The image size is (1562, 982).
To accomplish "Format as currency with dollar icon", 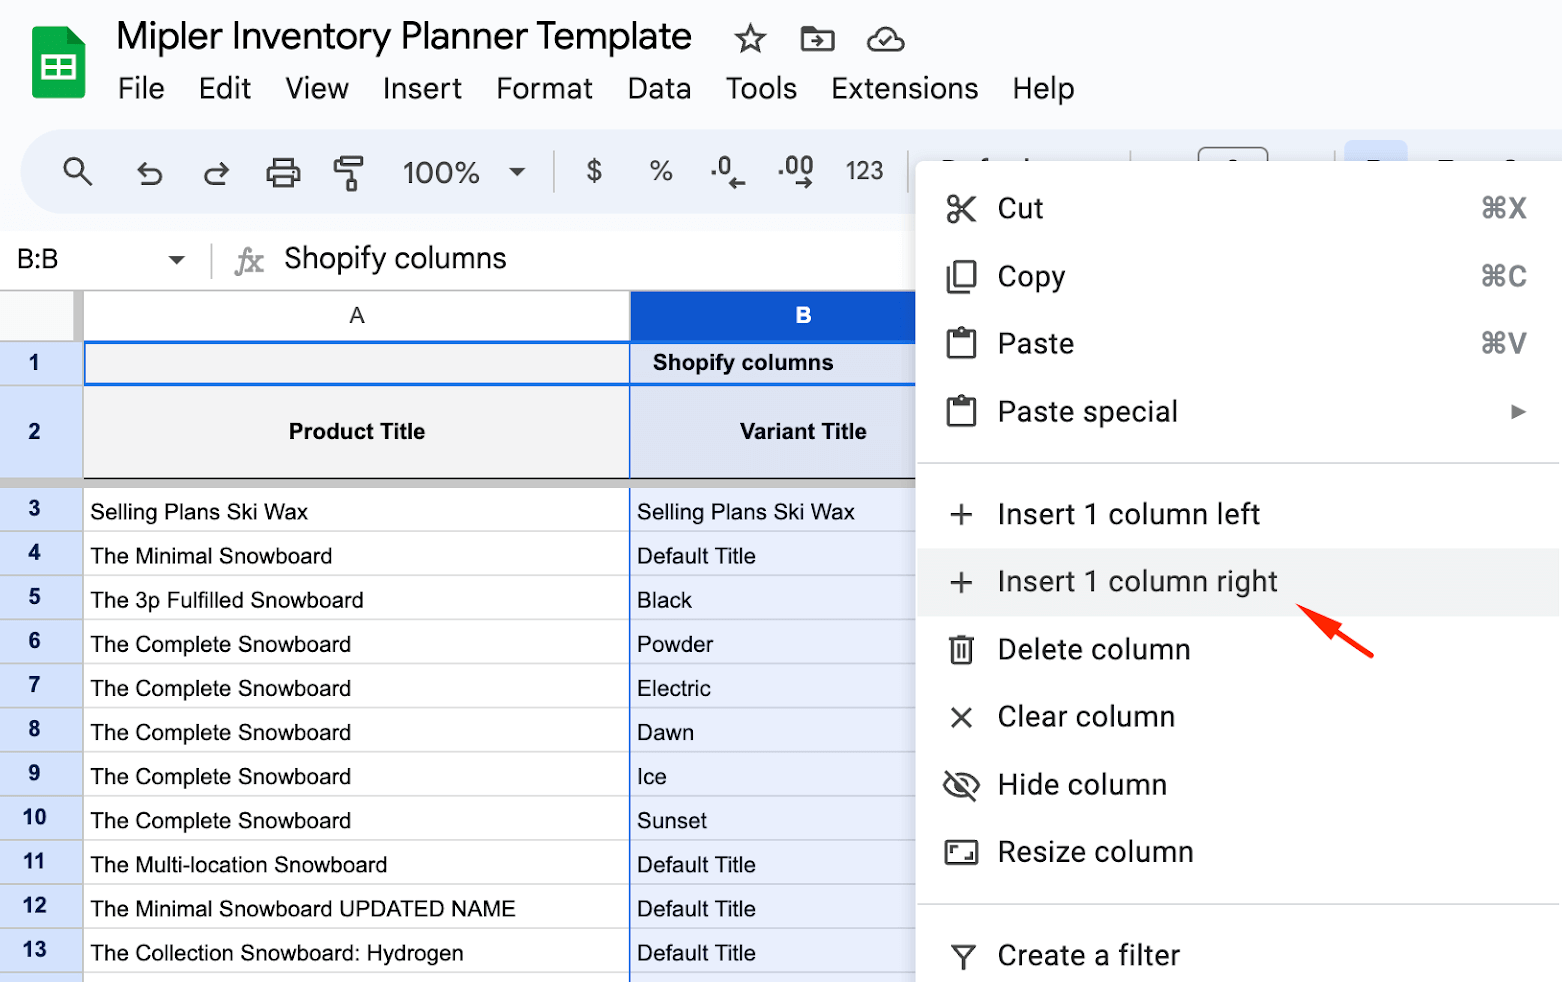I will click(x=594, y=171).
